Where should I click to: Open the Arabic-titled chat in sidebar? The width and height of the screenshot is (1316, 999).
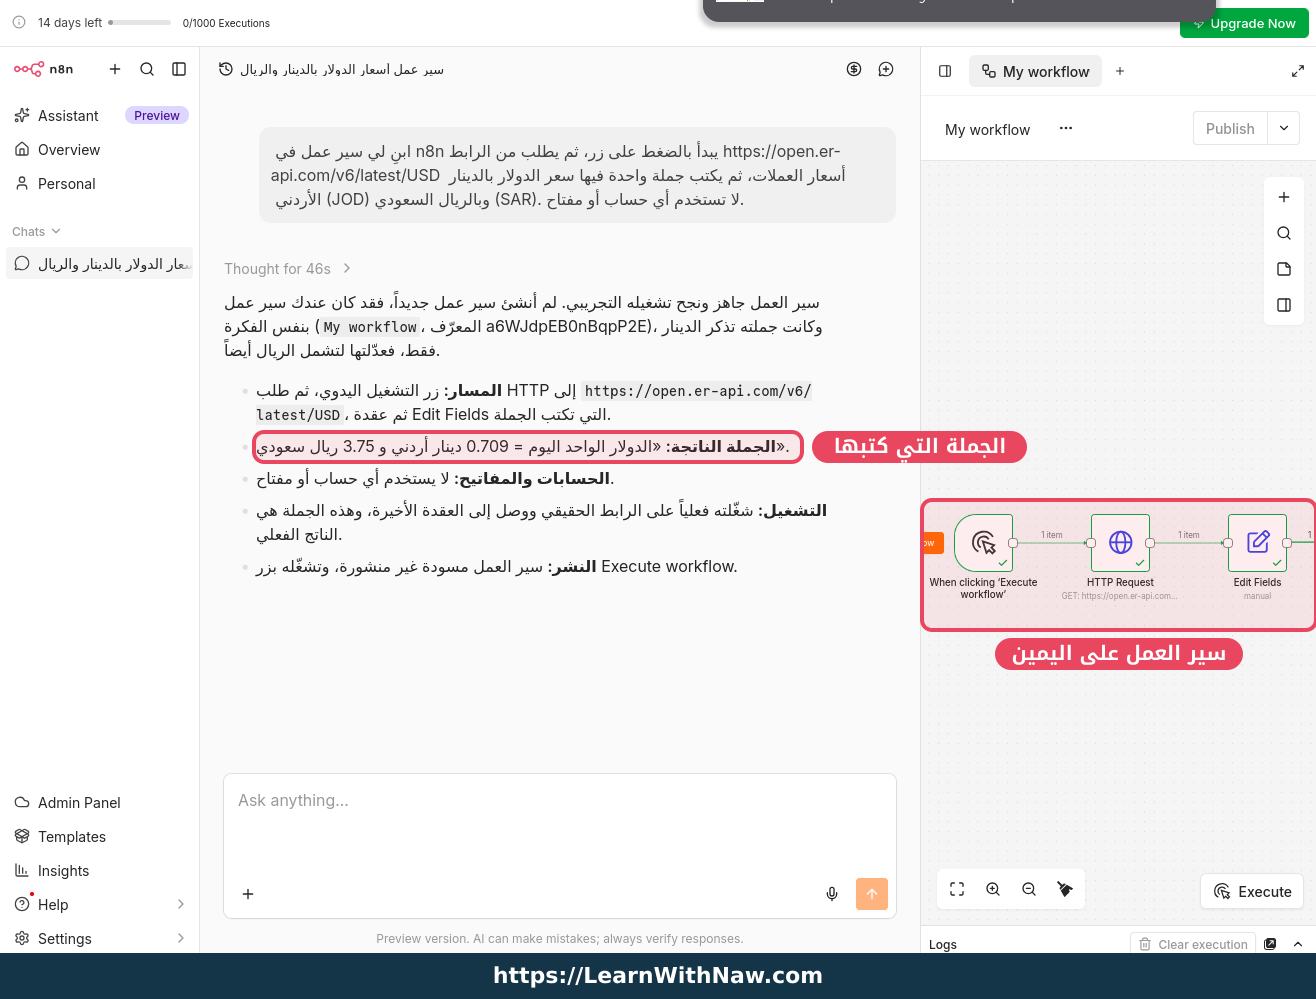pyautogui.click(x=100, y=264)
